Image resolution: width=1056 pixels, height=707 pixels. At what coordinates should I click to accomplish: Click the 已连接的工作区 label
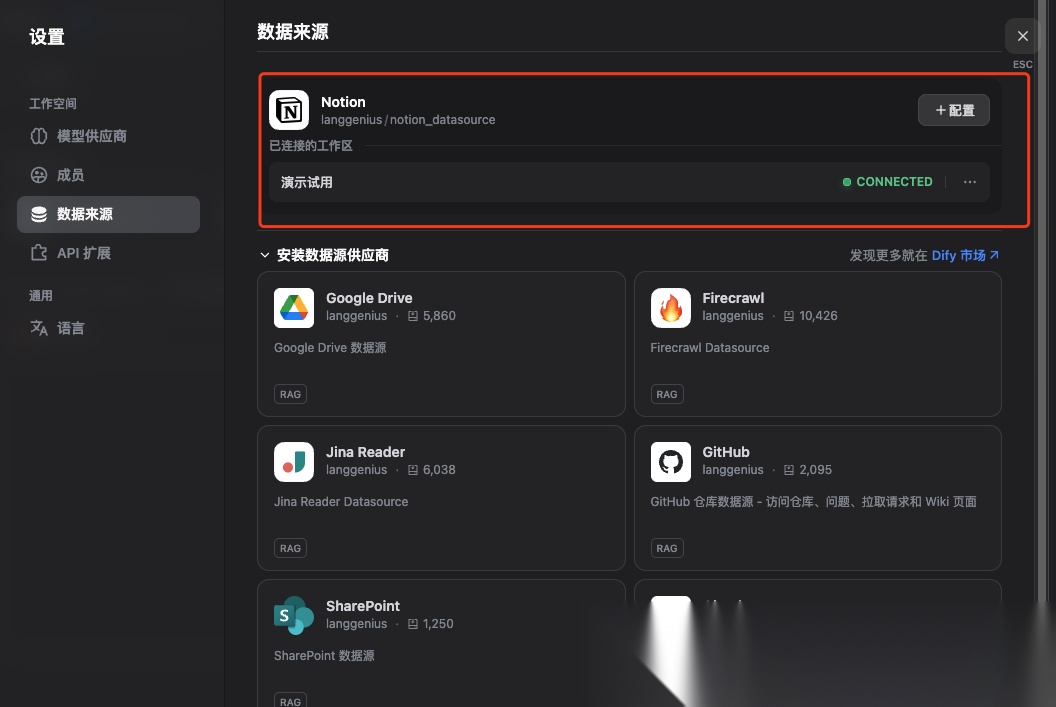tap(310, 145)
